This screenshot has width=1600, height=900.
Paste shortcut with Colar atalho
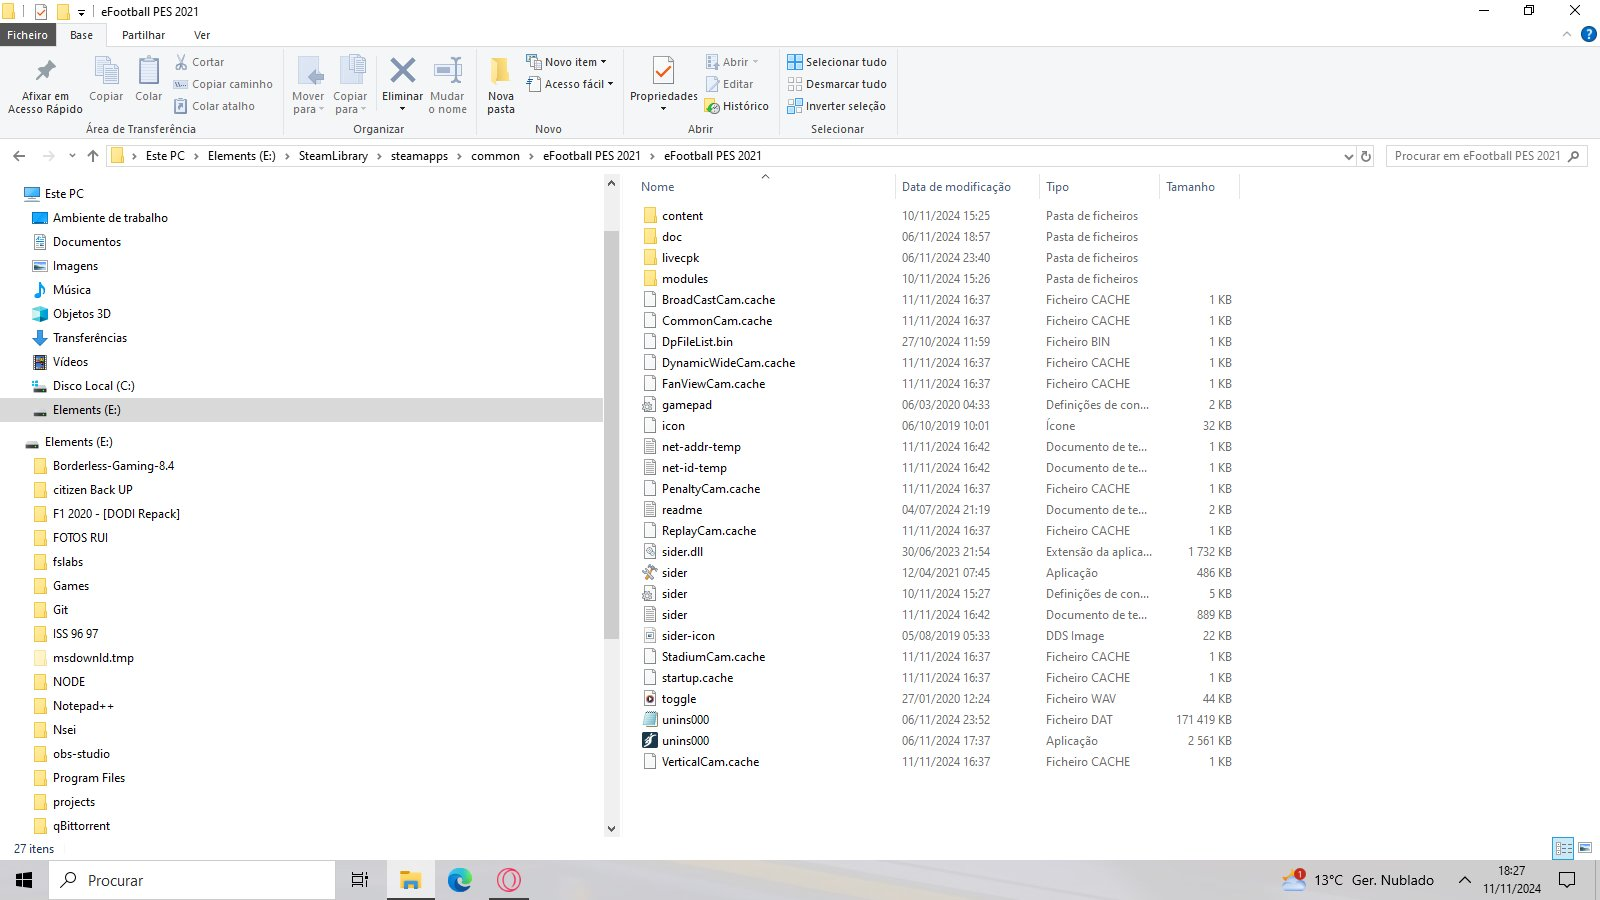point(214,106)
